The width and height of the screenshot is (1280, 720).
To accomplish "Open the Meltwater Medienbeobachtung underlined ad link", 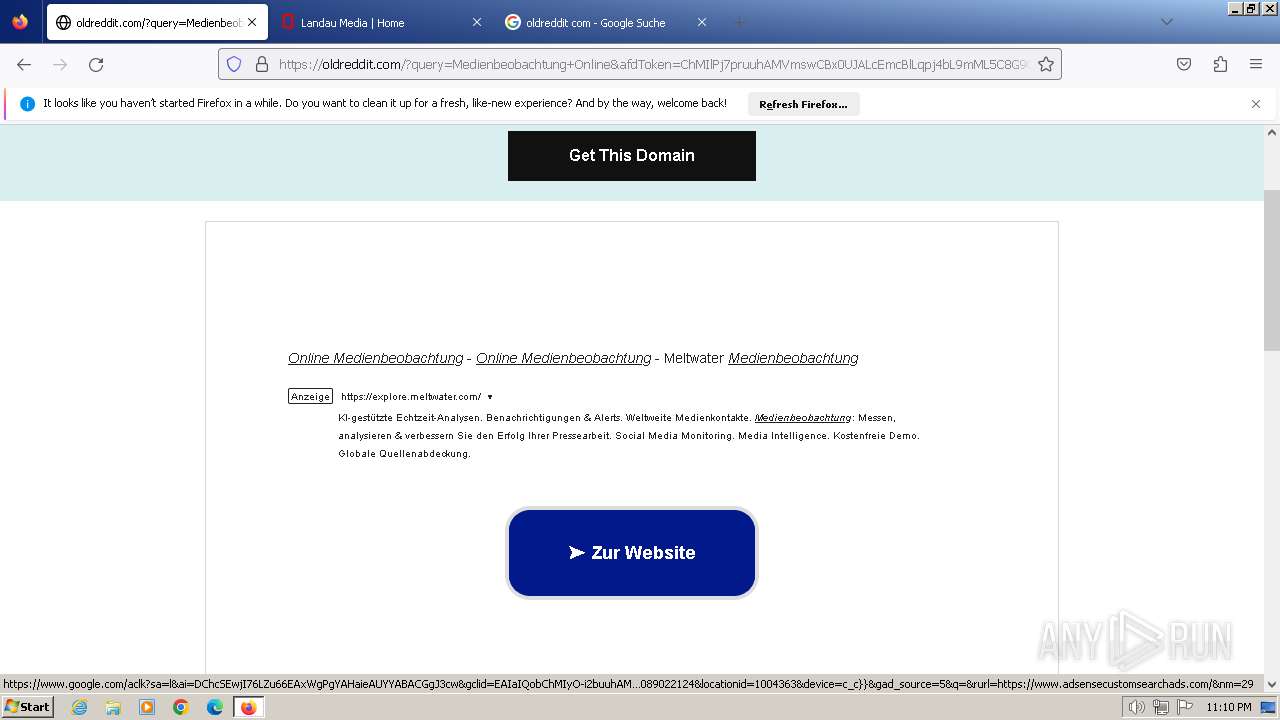I will (793, 358).
